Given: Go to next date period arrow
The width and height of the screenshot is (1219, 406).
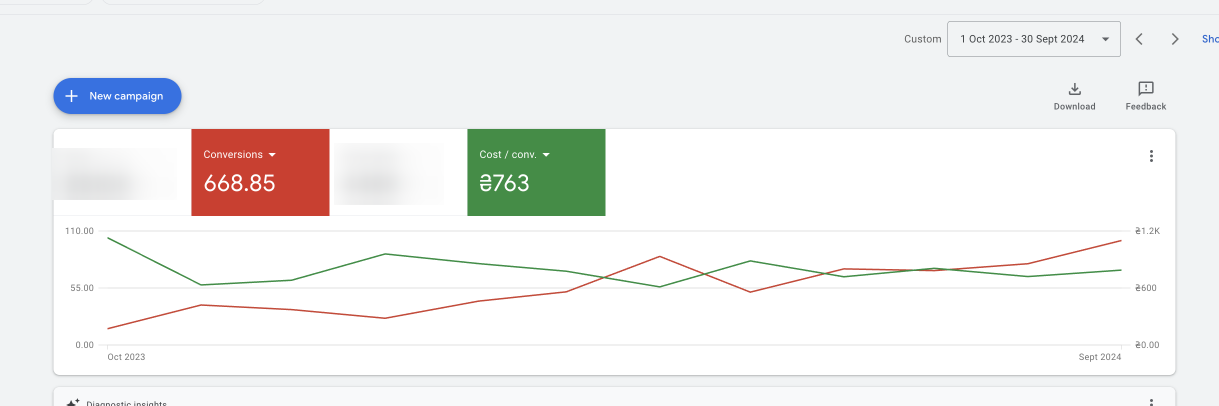Looking at the screenshot, I should 1175,39.
